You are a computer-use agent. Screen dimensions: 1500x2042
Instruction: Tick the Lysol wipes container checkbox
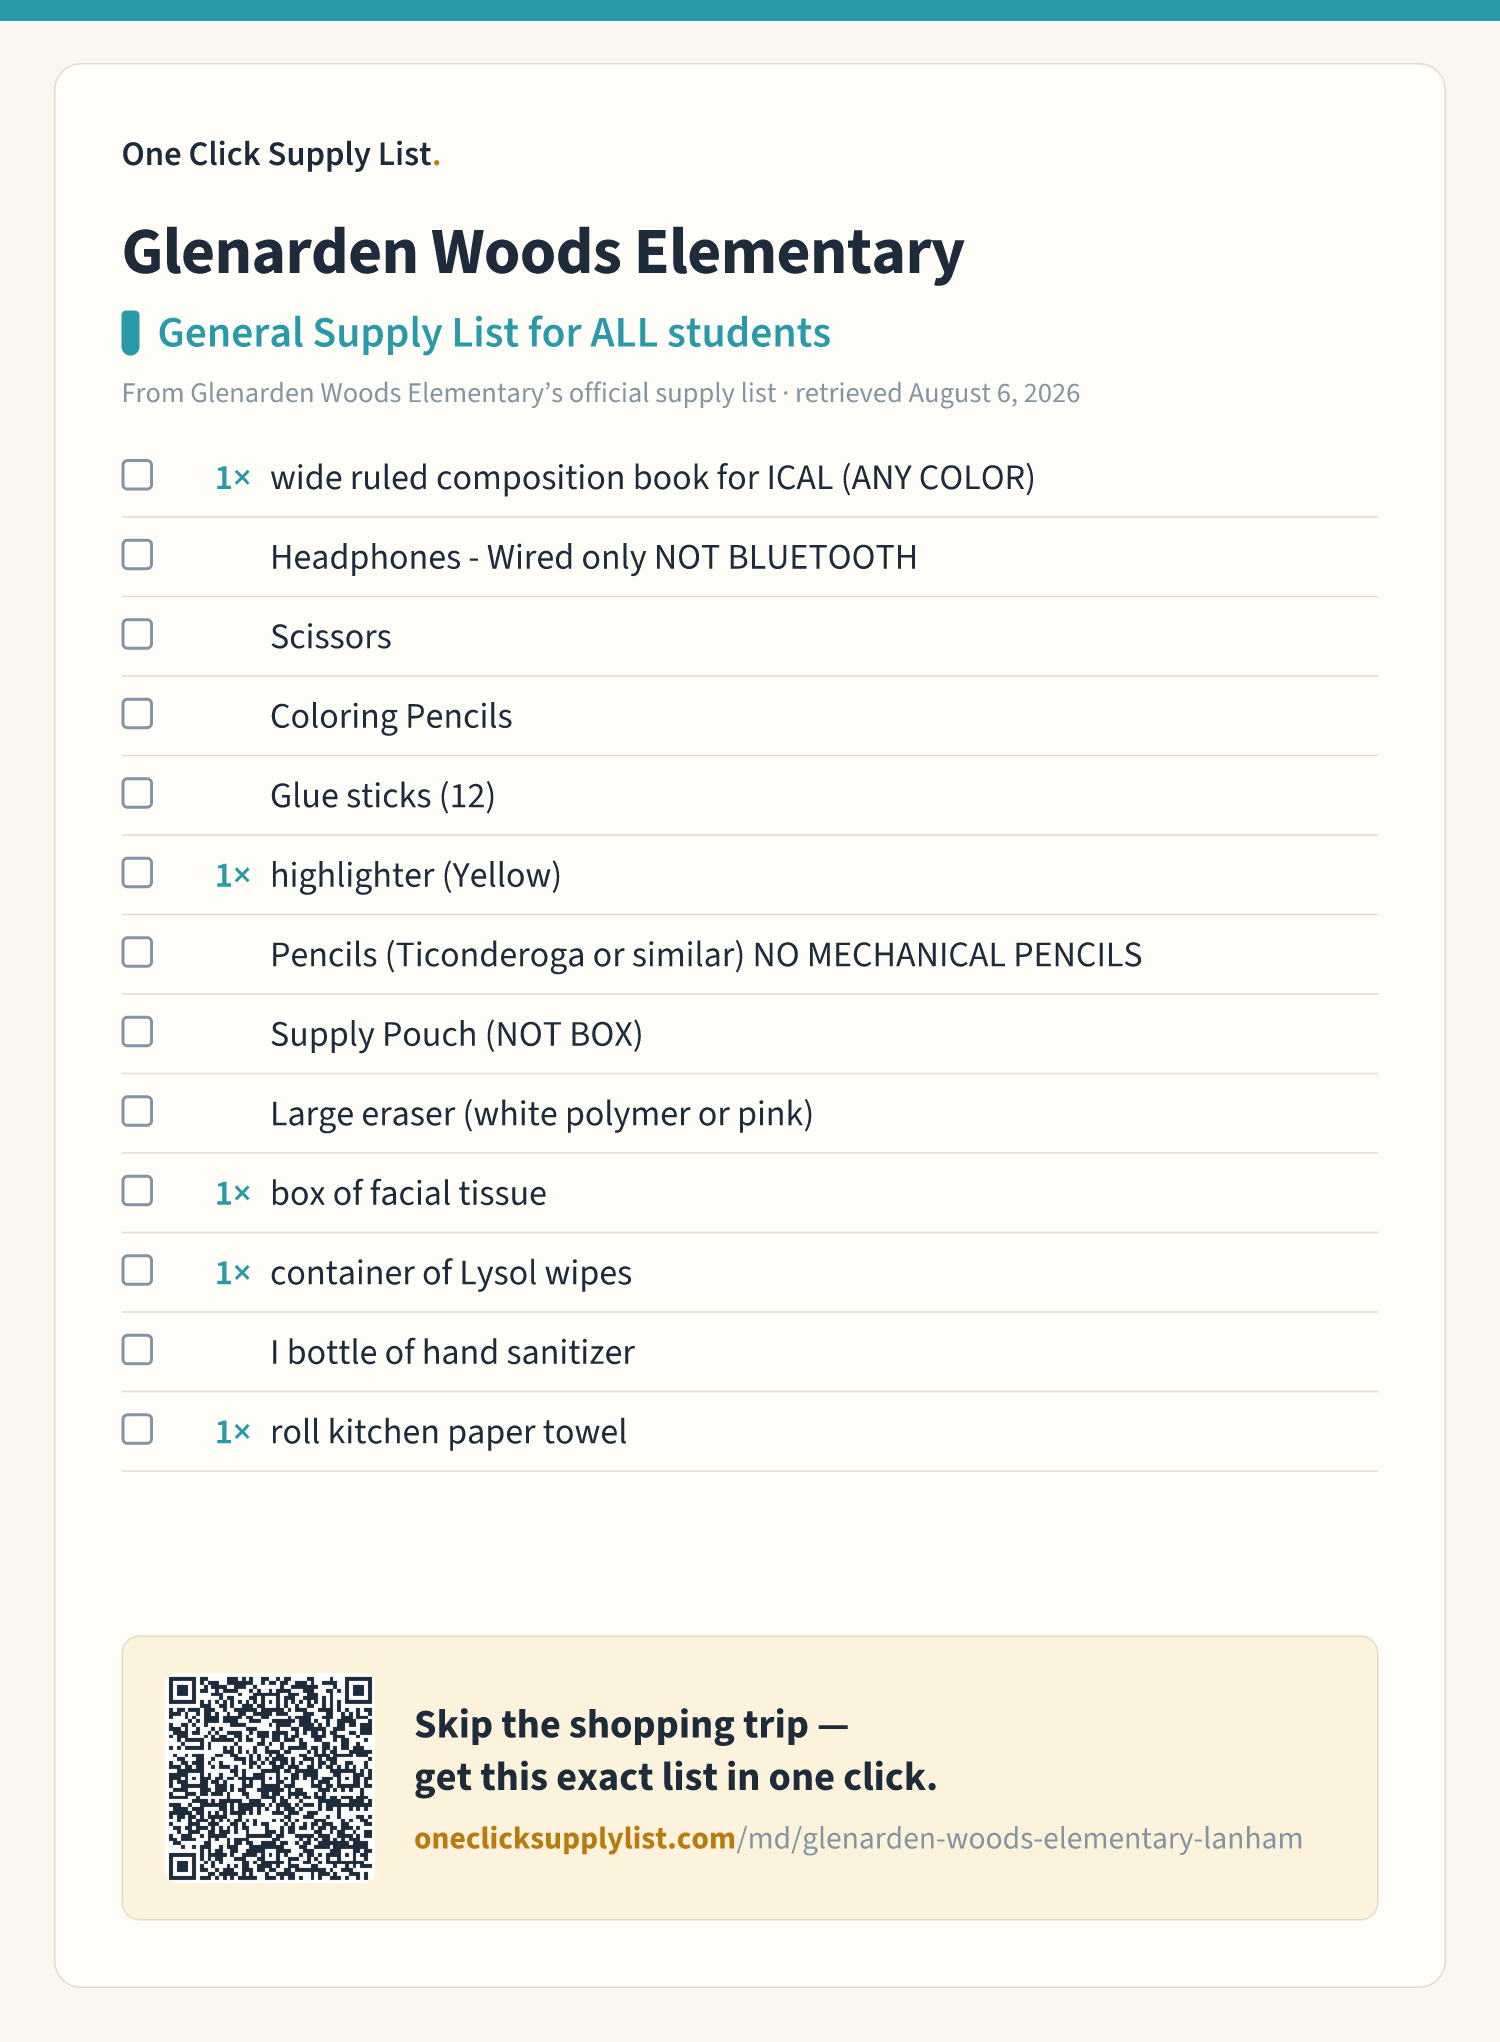137,1270
